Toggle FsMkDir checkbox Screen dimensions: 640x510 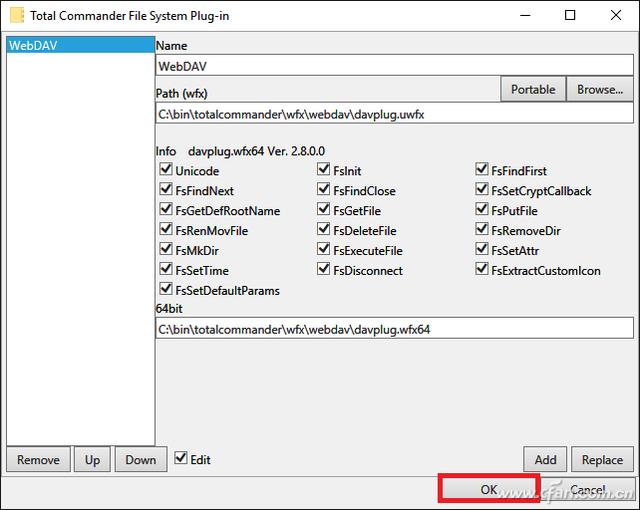coord(166,249)
